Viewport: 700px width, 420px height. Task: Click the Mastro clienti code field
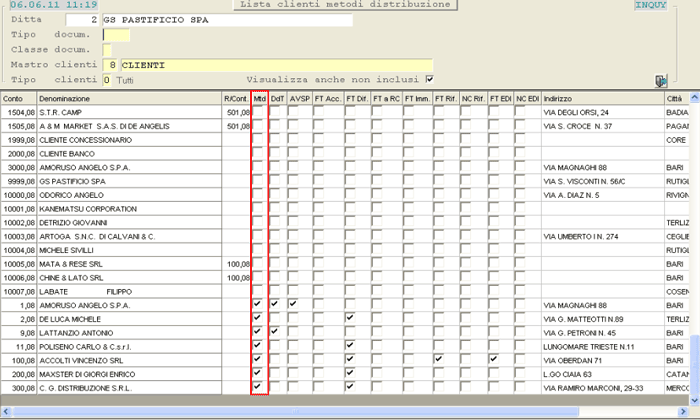(110, 65)
